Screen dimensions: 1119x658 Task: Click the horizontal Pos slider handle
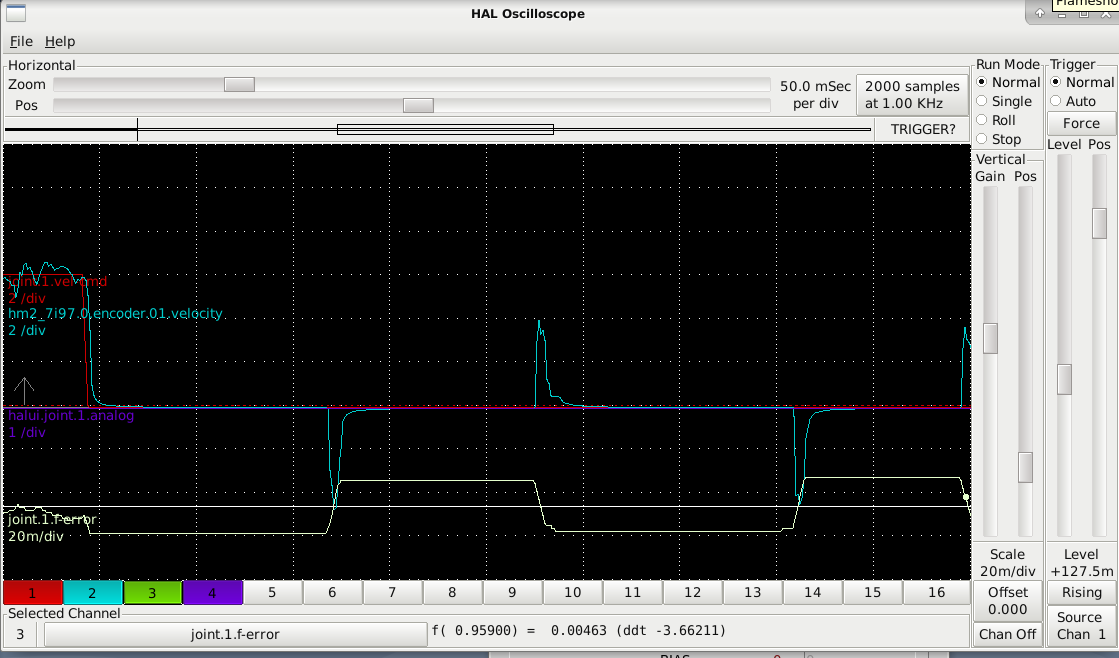coord(418,105)
